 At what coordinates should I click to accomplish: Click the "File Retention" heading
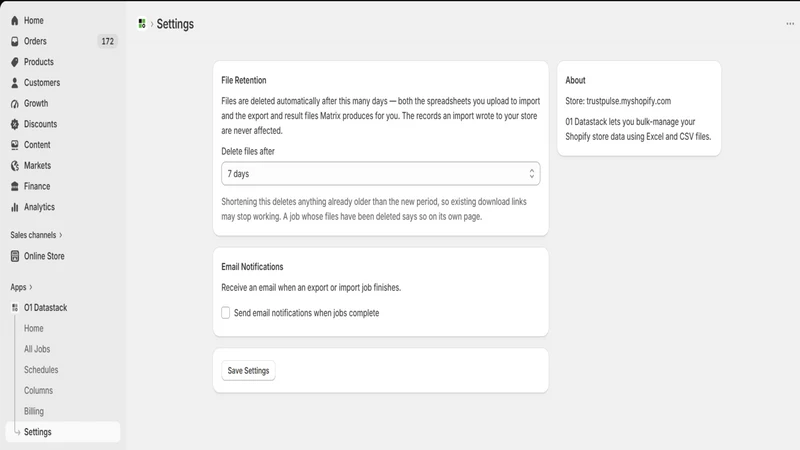click(x=244, y=80)
